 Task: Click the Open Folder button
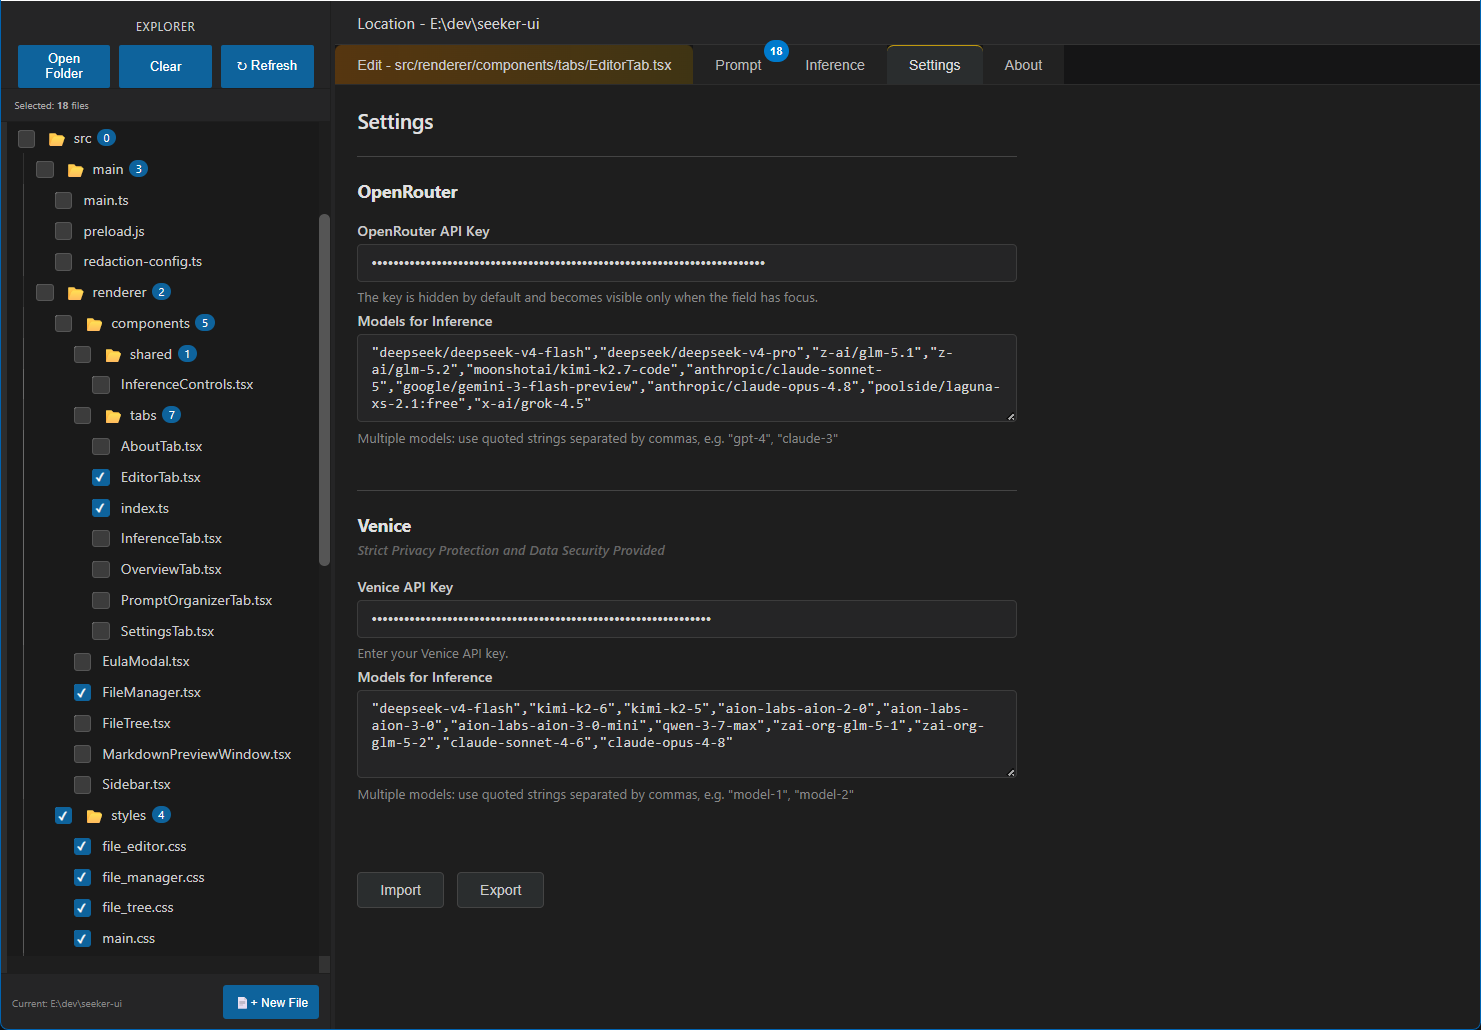[x=64, y=66]
